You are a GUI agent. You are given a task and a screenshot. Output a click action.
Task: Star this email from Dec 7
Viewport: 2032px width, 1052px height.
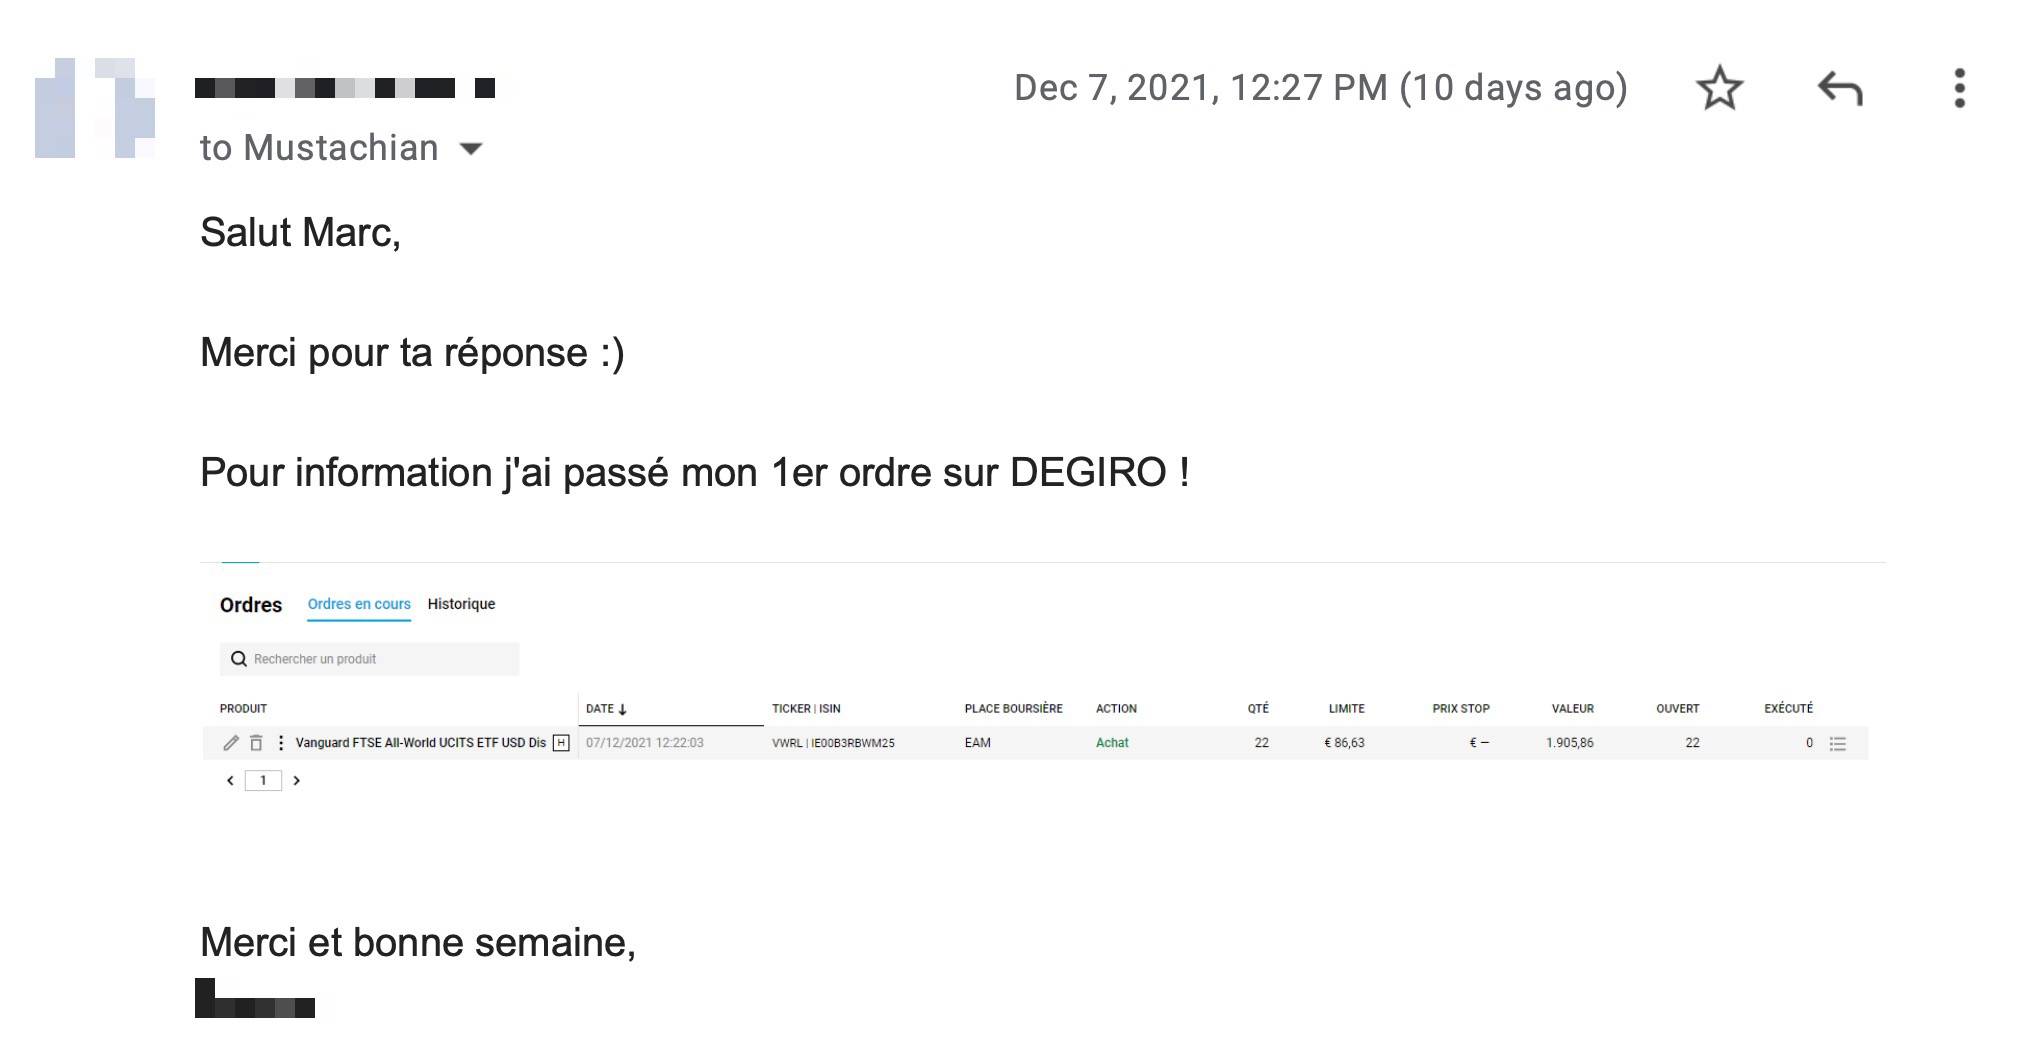click(1719, 88)
